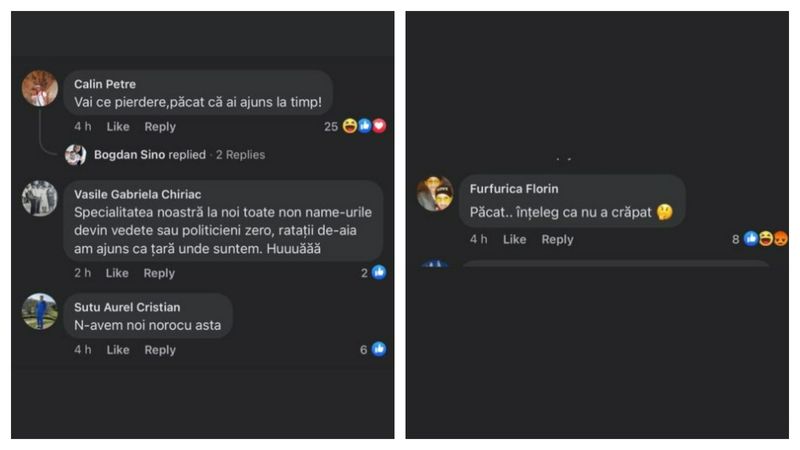Screen dimensions: 800x450
Task: Open Furfurica Florin's profile picture
Action: tap(435, 193)
